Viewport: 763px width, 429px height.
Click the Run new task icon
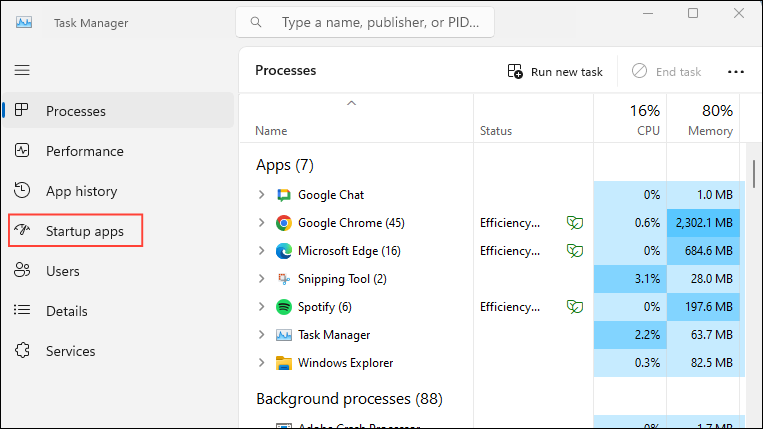click(x=515, y=72)
